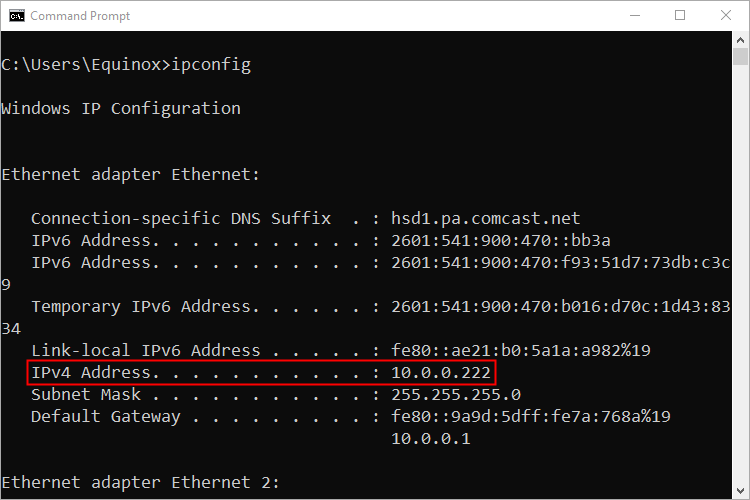
Task: Minimize the Command Prompt window
Action: coord(634,16)
